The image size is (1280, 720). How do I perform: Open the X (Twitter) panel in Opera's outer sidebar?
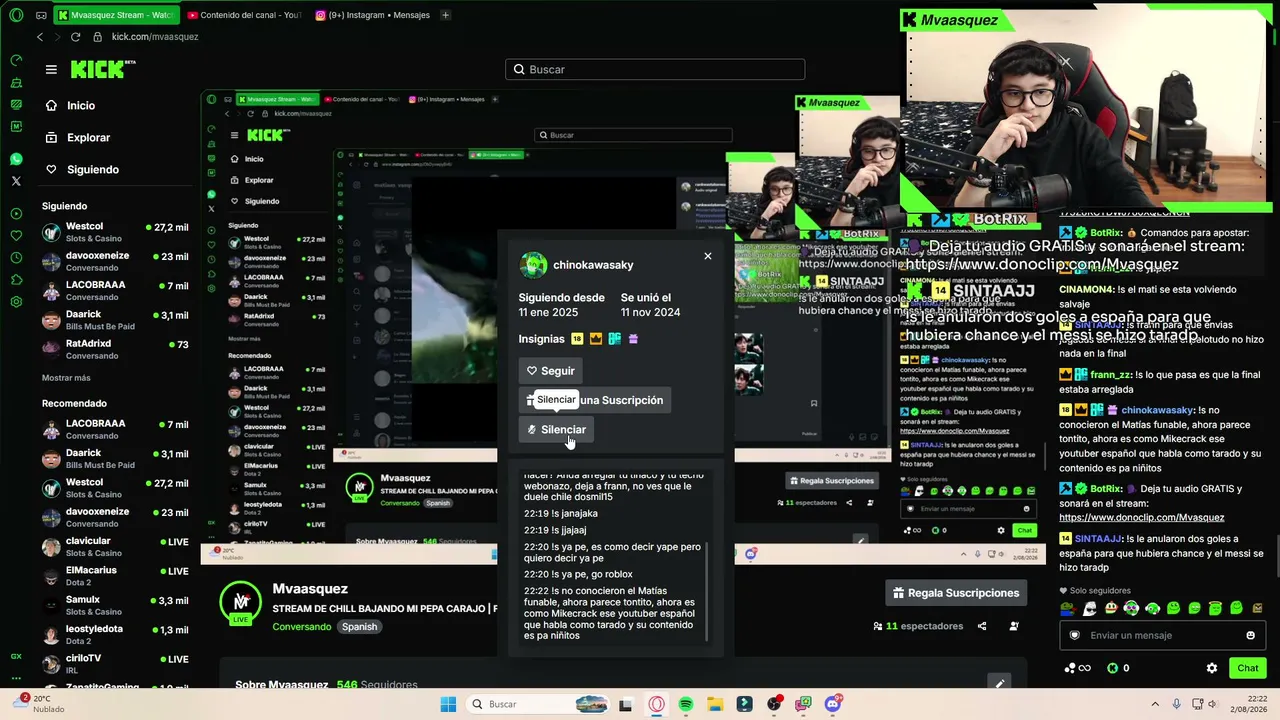(x=16, y=181)
